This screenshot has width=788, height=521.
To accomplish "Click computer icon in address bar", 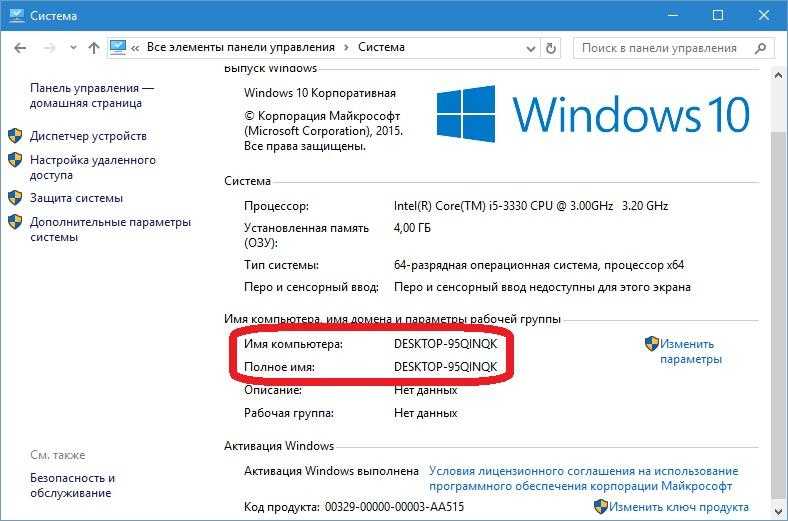I will tap(118, 47).
